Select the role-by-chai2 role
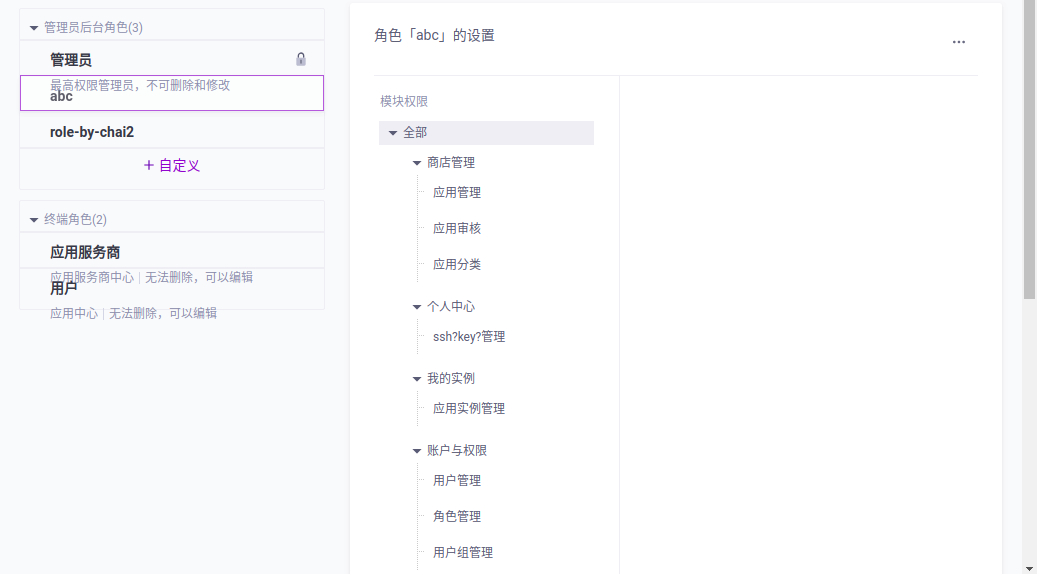The height and width of the screenshot is (574, 1037). tap(172, 132)
